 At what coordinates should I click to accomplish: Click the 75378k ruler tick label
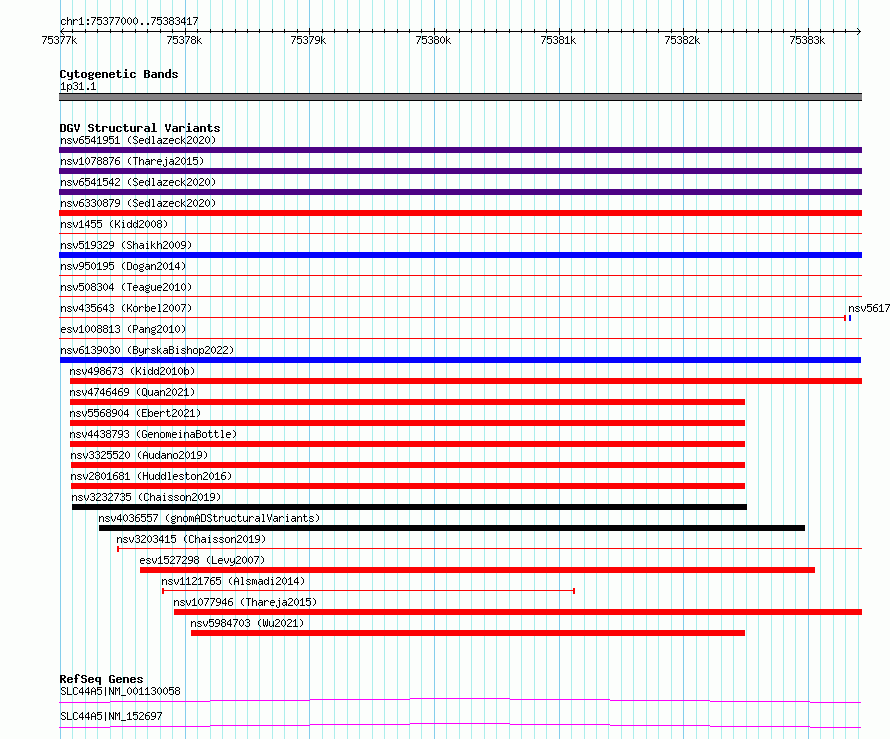coord(184,40)
